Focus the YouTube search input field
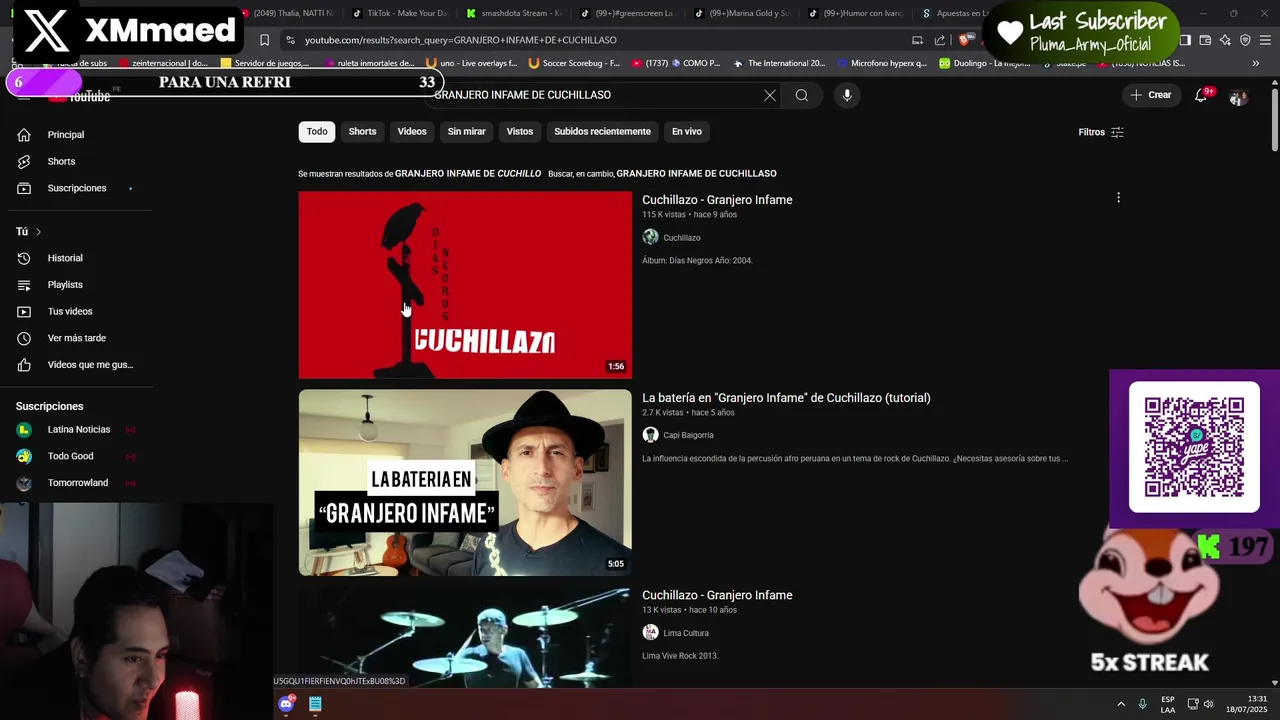This screenshot has height=720, width=1280. coord(595,95)
